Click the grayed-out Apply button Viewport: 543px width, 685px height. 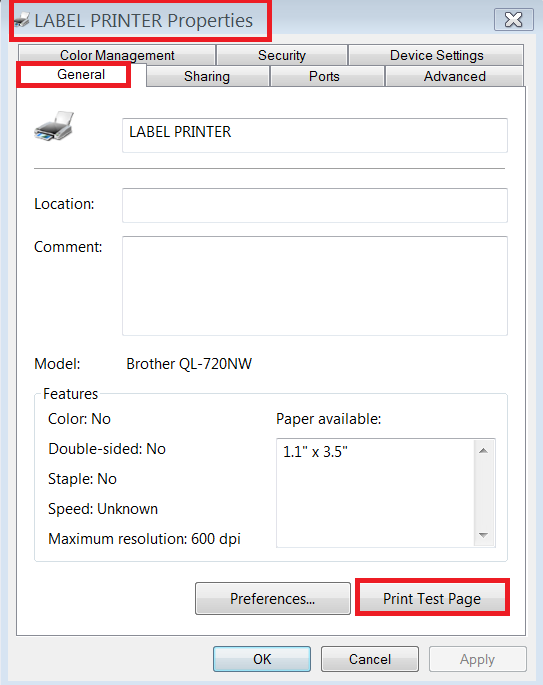(477, 659)
